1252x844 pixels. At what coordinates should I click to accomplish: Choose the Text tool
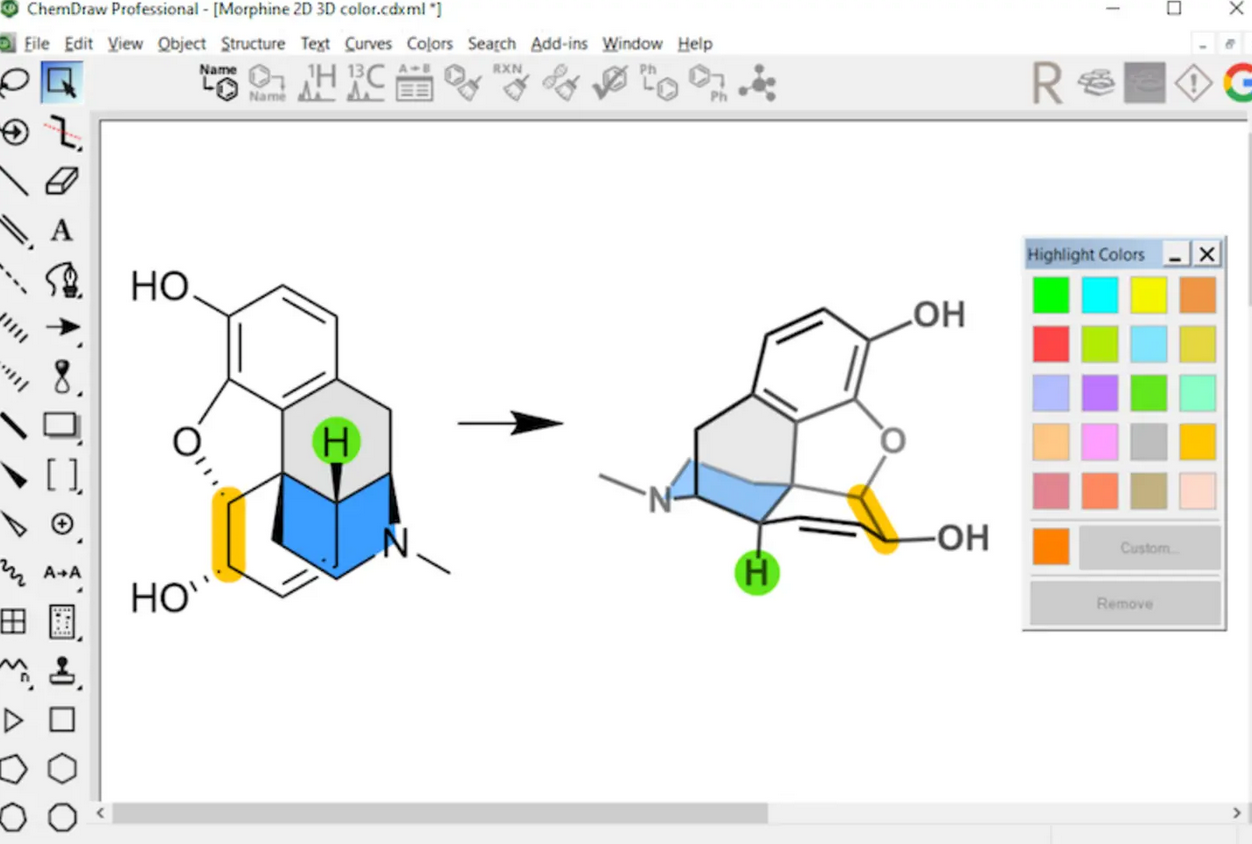coord(62,230)
